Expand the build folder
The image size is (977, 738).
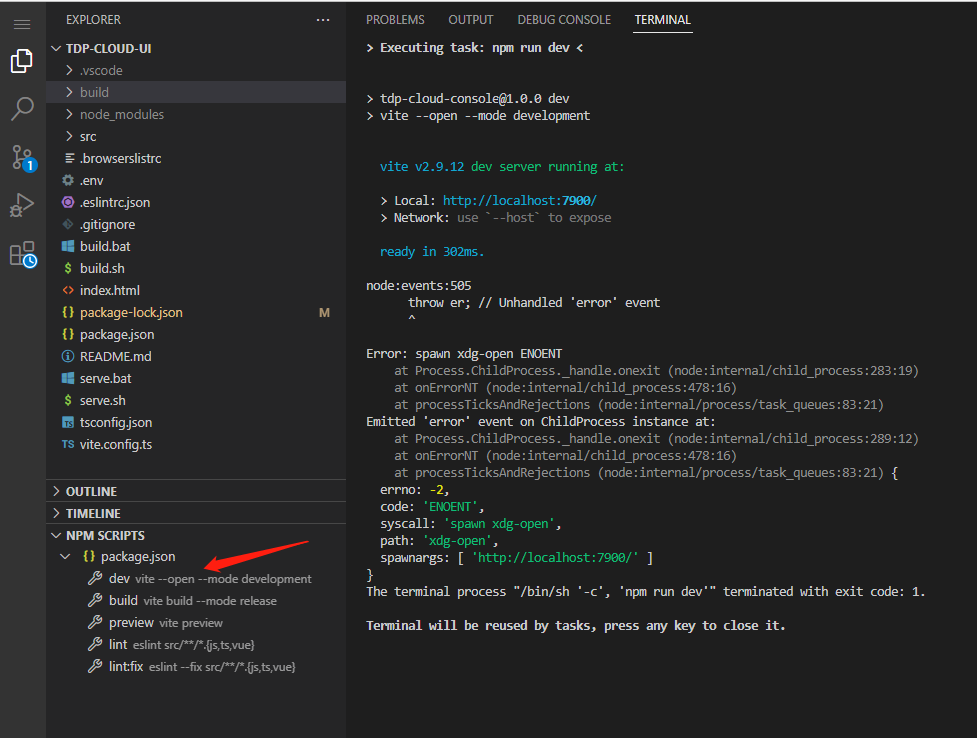(x=69, y=92)
